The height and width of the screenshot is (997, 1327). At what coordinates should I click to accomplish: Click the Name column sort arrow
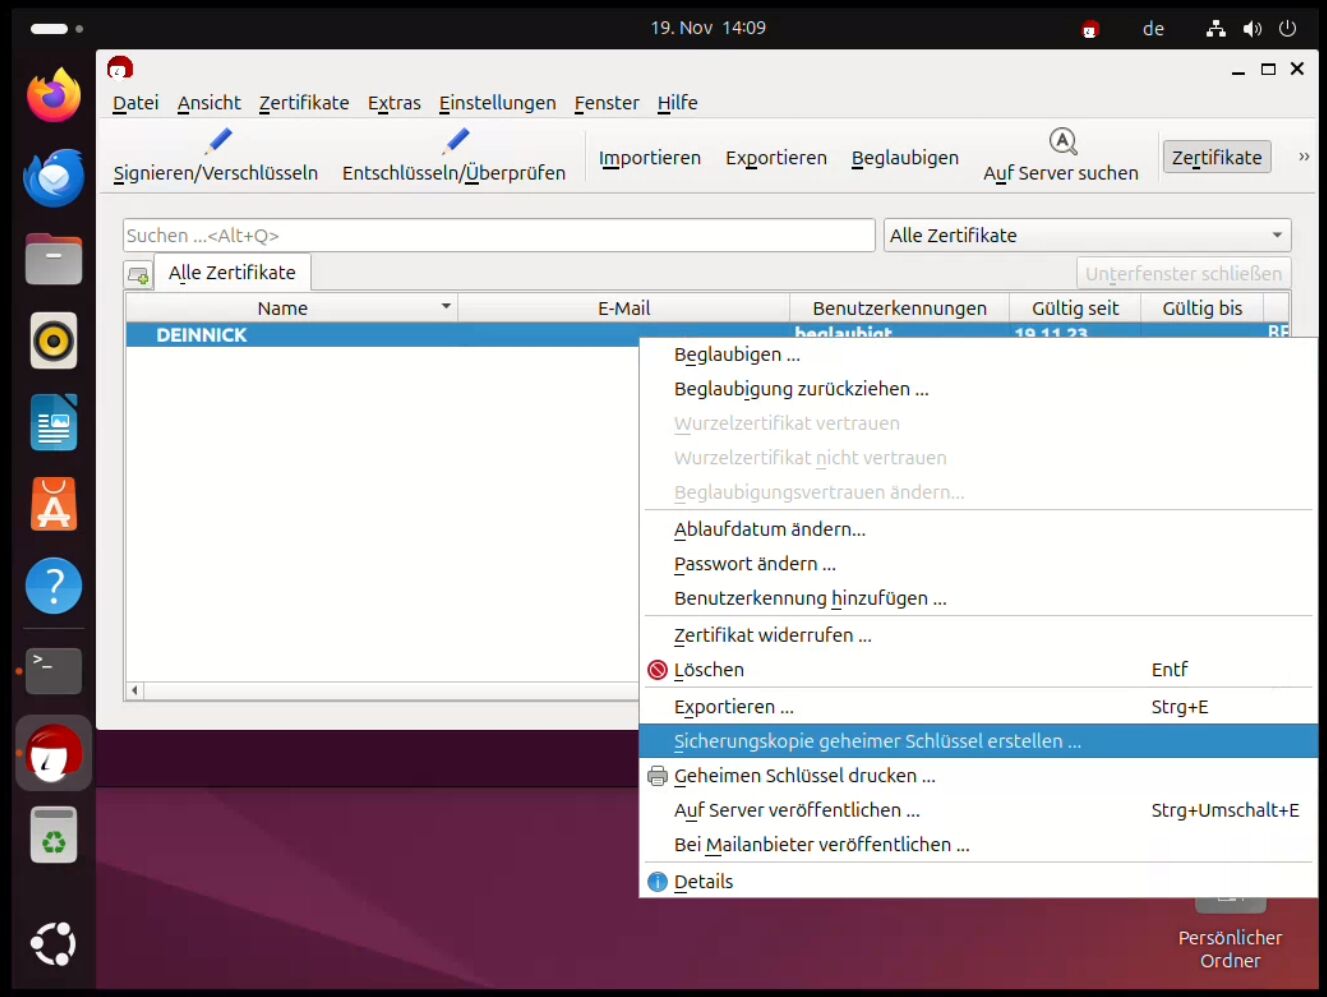pyautogui.click(x=446, y=307)
